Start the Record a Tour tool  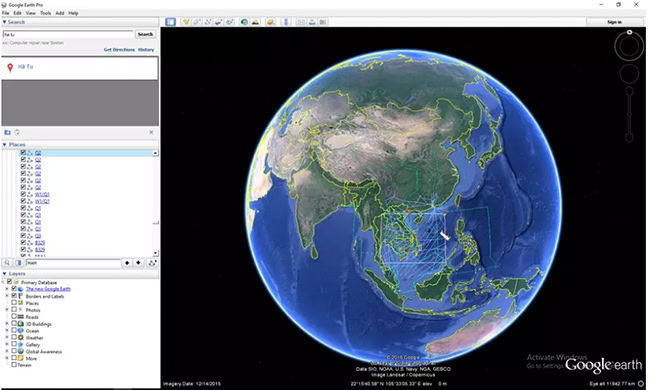[x=229, y=22]
